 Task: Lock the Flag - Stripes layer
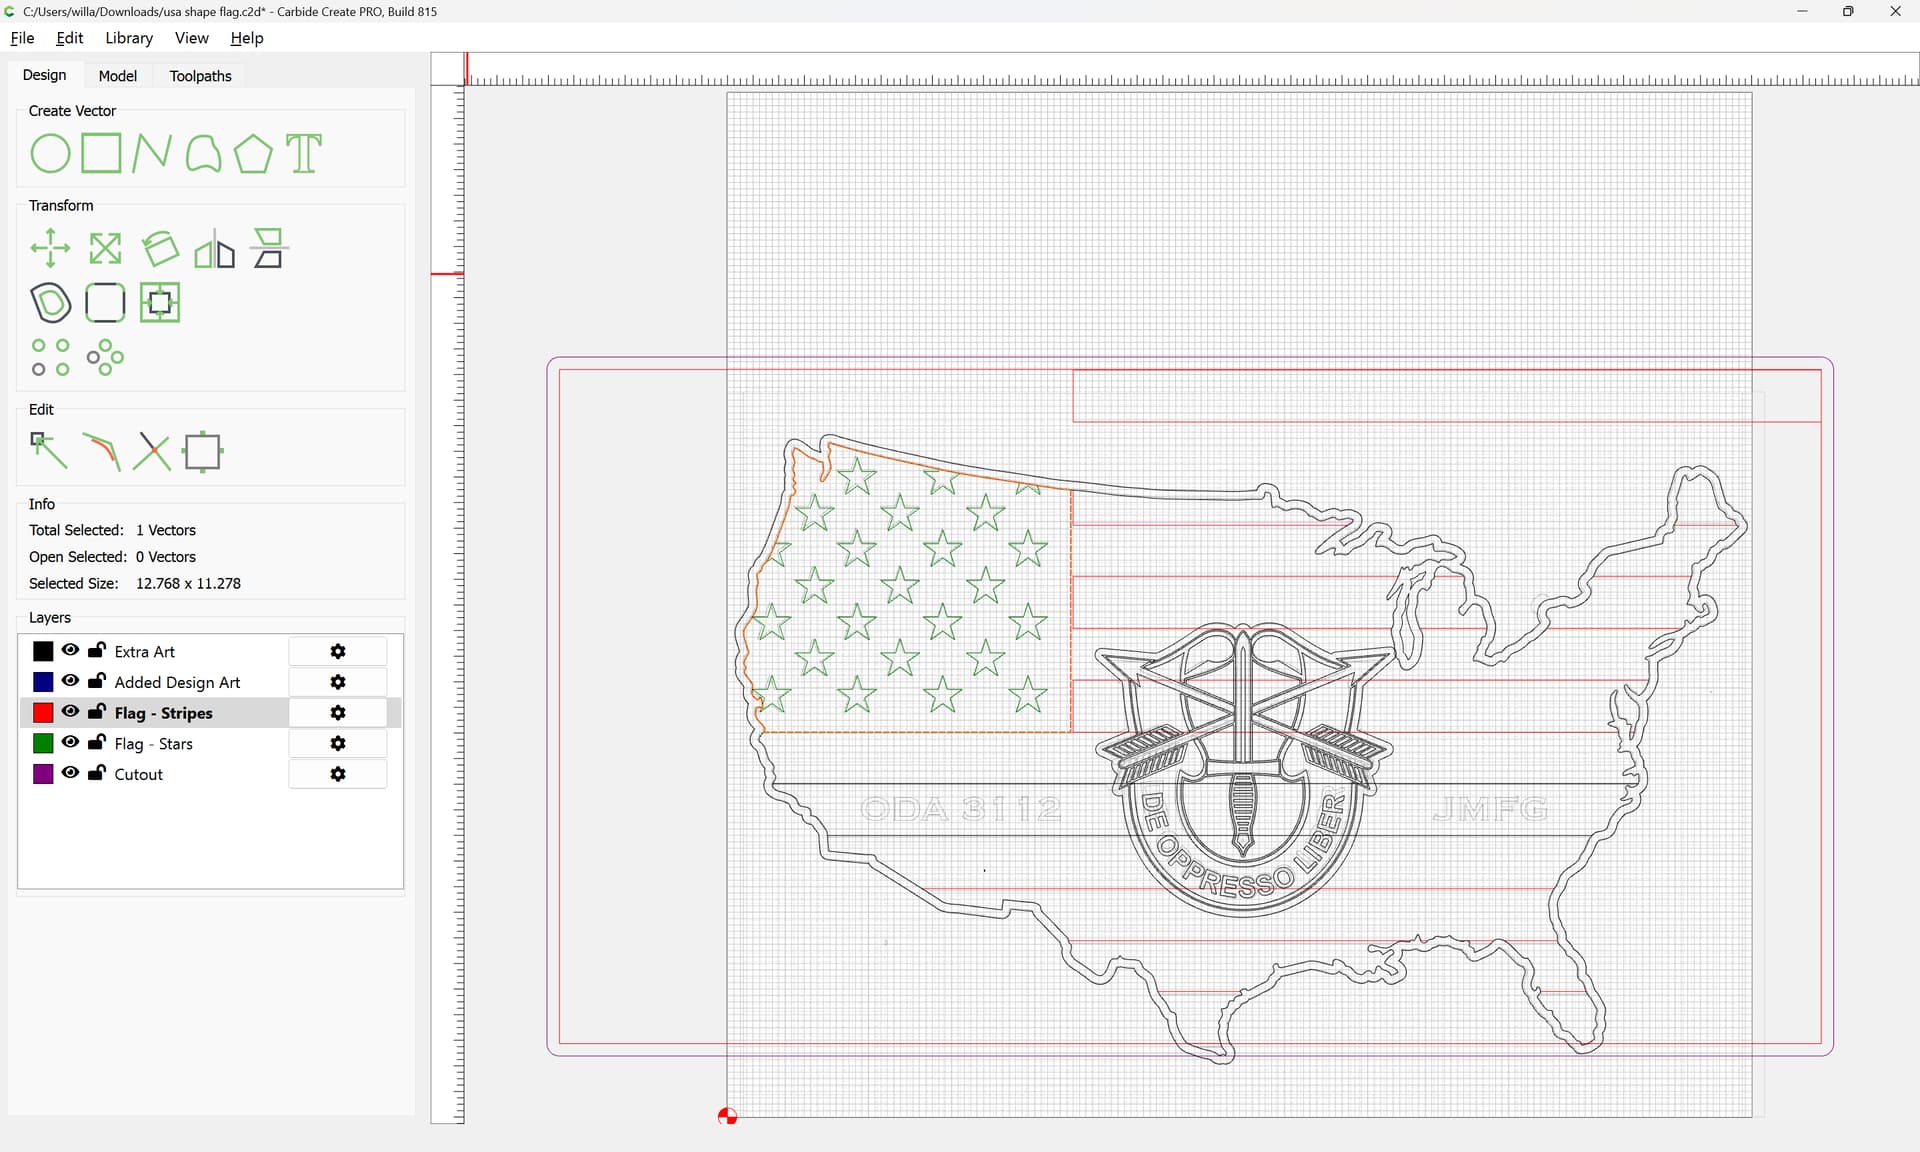(x=97, y=712)
